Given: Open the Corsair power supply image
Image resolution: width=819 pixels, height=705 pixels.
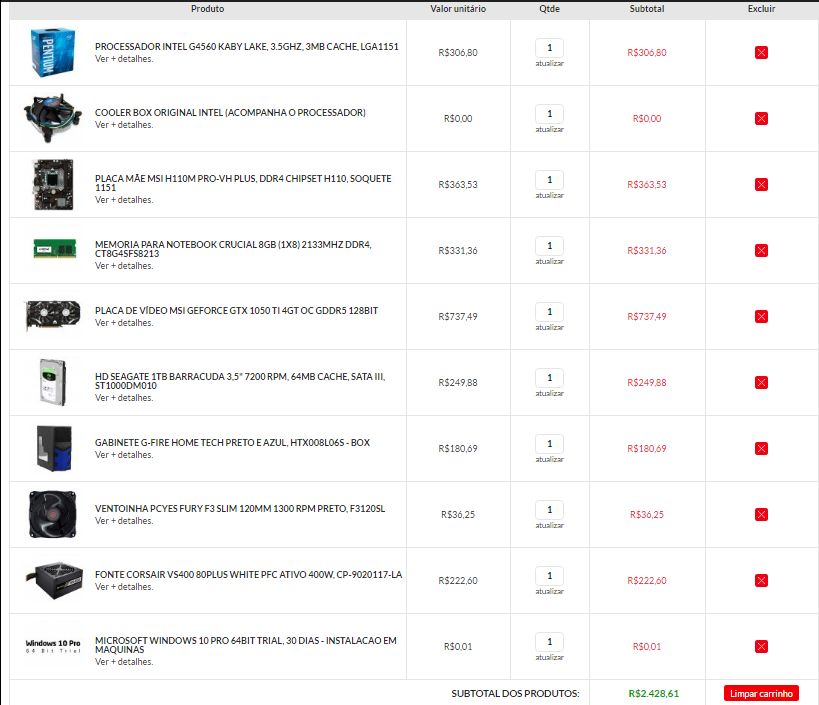Looking at the screenshot, I should (54, 581).
